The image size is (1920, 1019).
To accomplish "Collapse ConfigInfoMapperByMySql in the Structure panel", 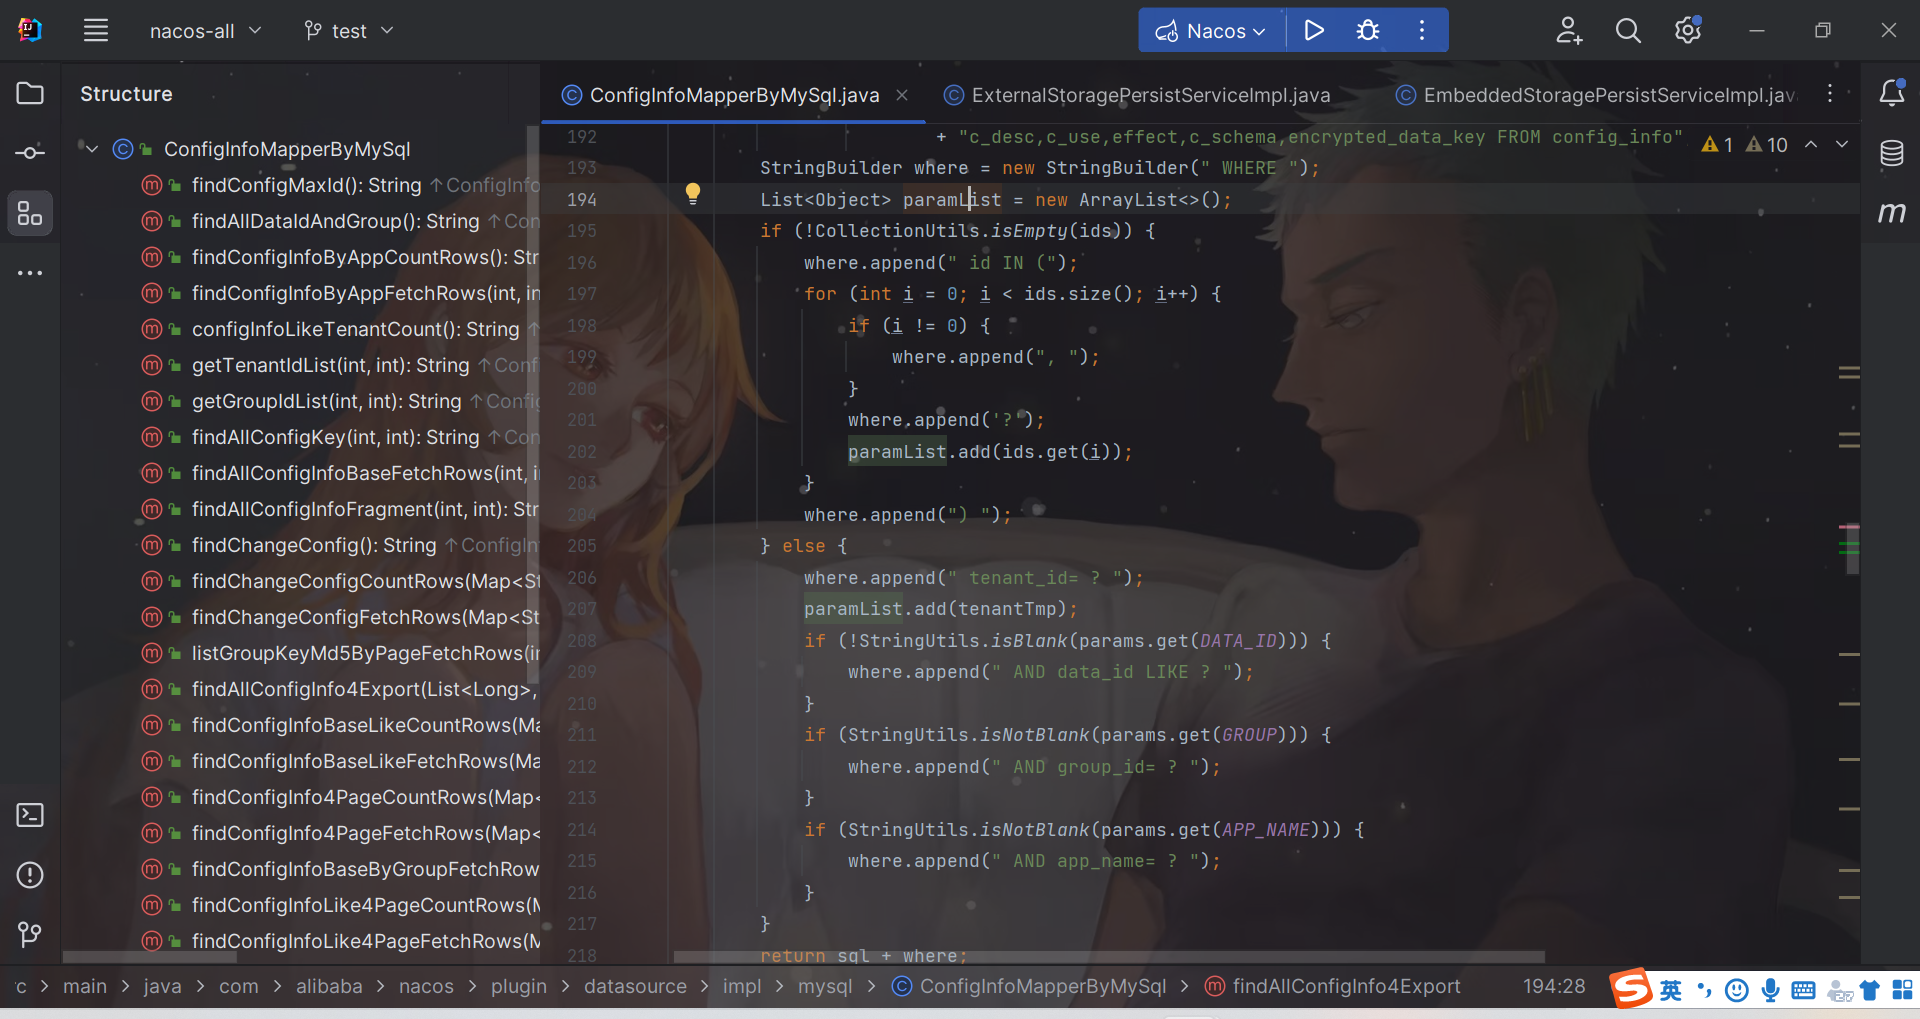I will (x=90, y=148).
